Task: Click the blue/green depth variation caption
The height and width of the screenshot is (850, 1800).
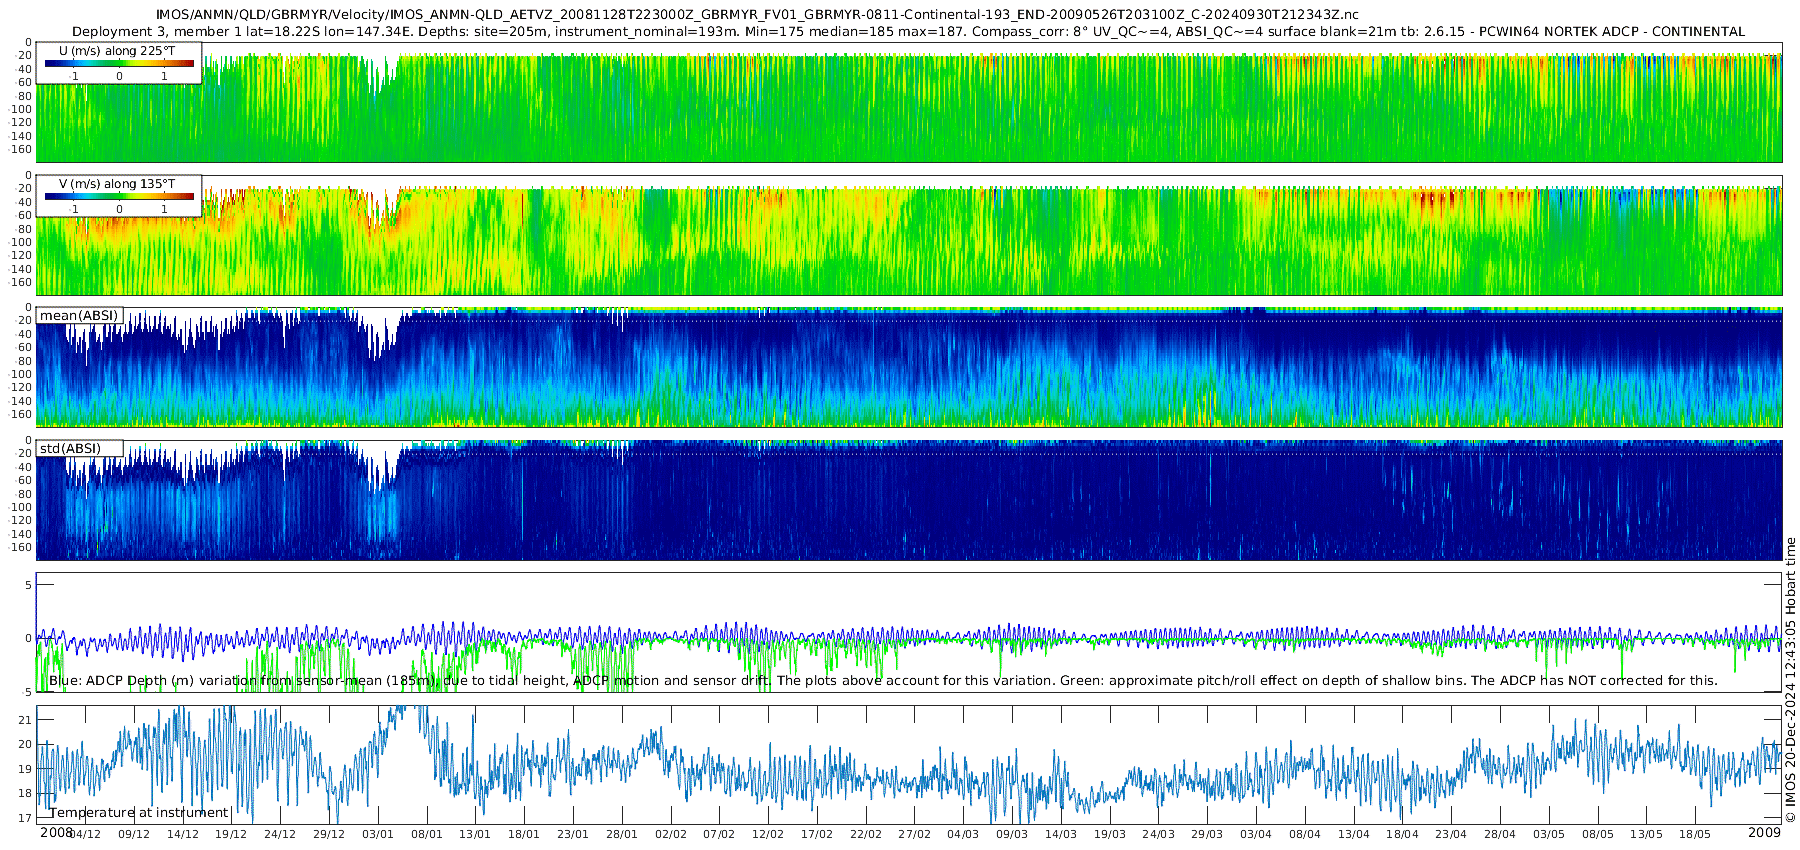Action: [883, 681]
